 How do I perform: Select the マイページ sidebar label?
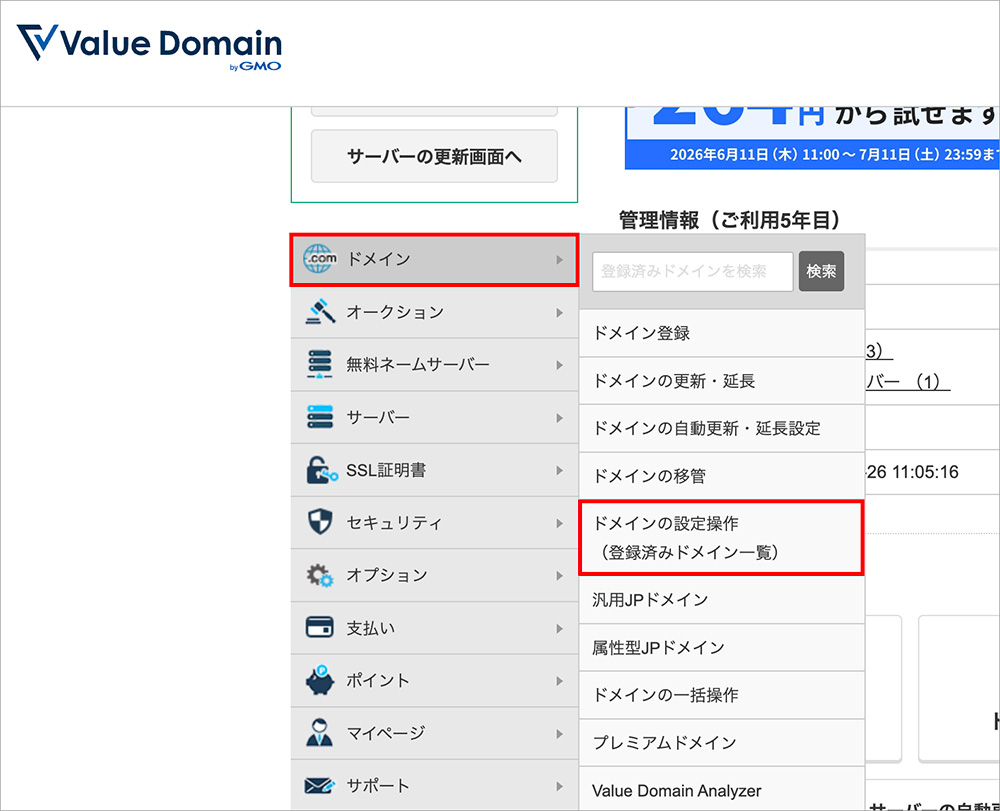coord(386,734)
